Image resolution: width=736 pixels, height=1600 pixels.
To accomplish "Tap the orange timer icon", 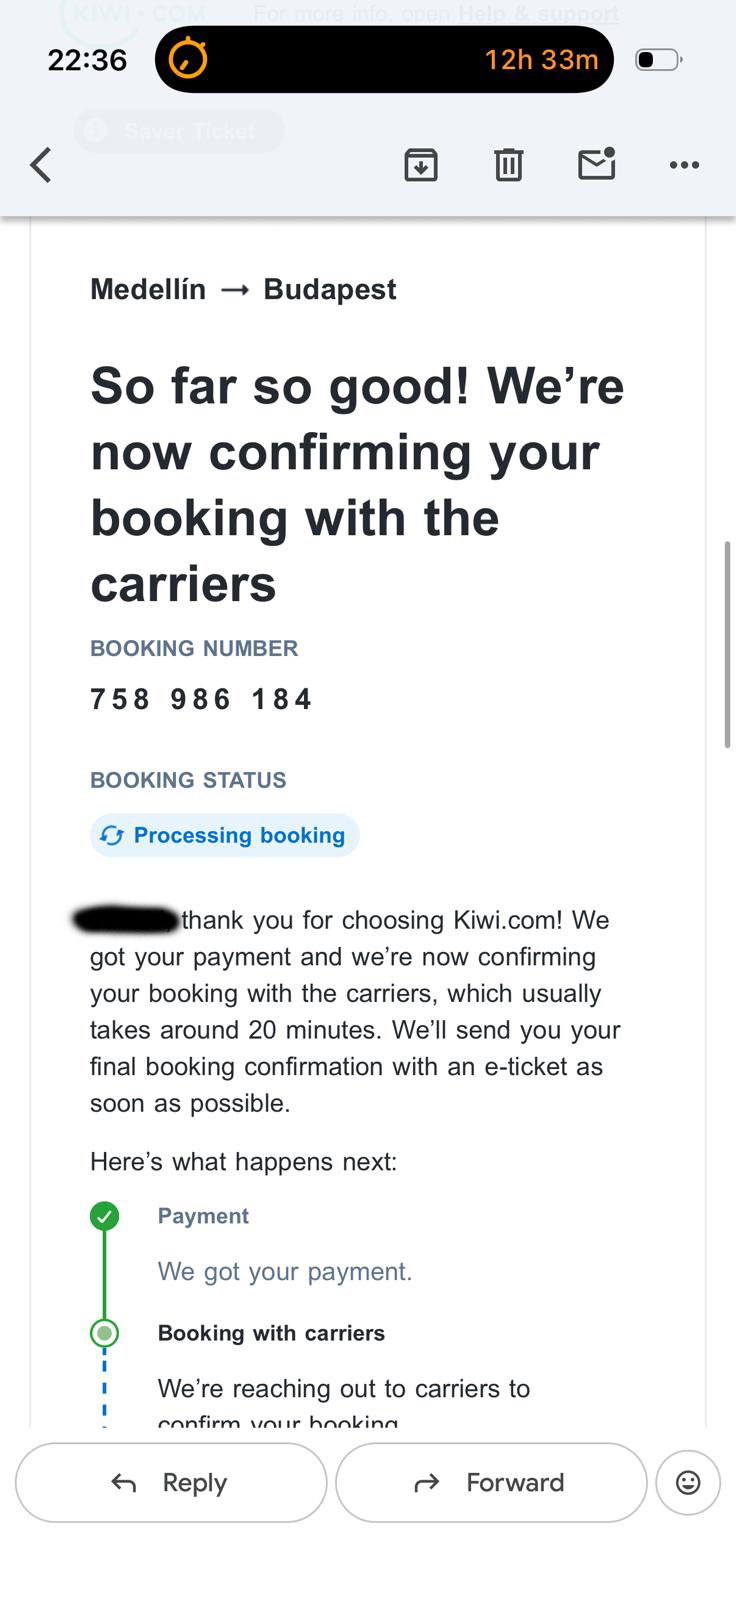I will coord(188,59).
